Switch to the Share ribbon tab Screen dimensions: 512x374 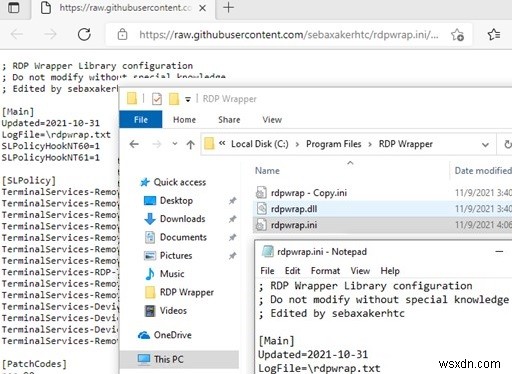coord(229,120)
